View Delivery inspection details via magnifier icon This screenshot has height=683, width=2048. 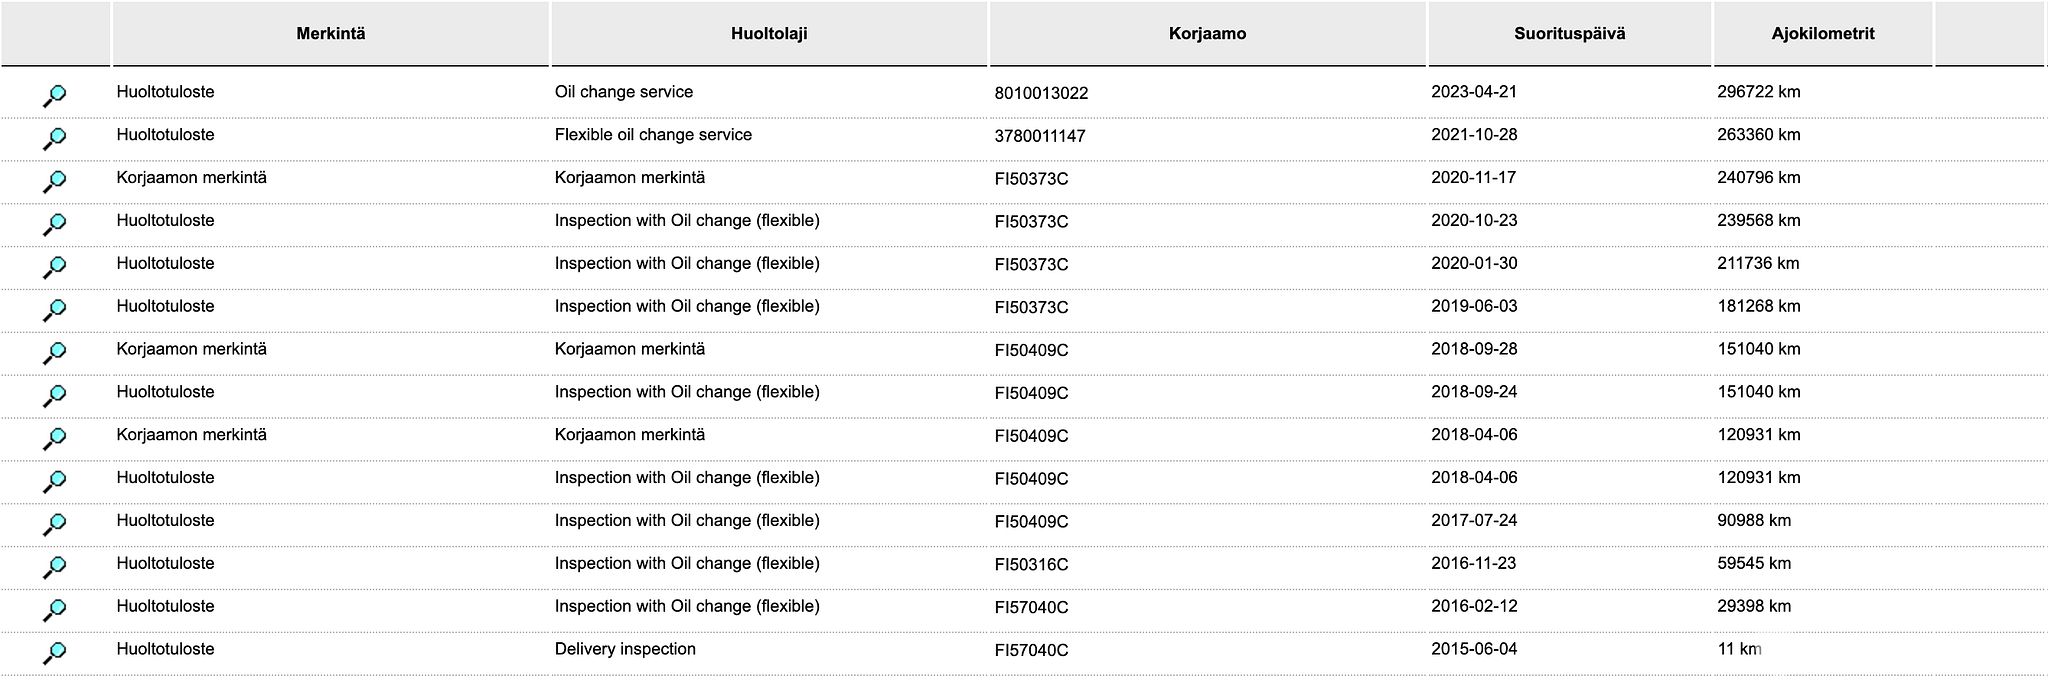point(55,653)
